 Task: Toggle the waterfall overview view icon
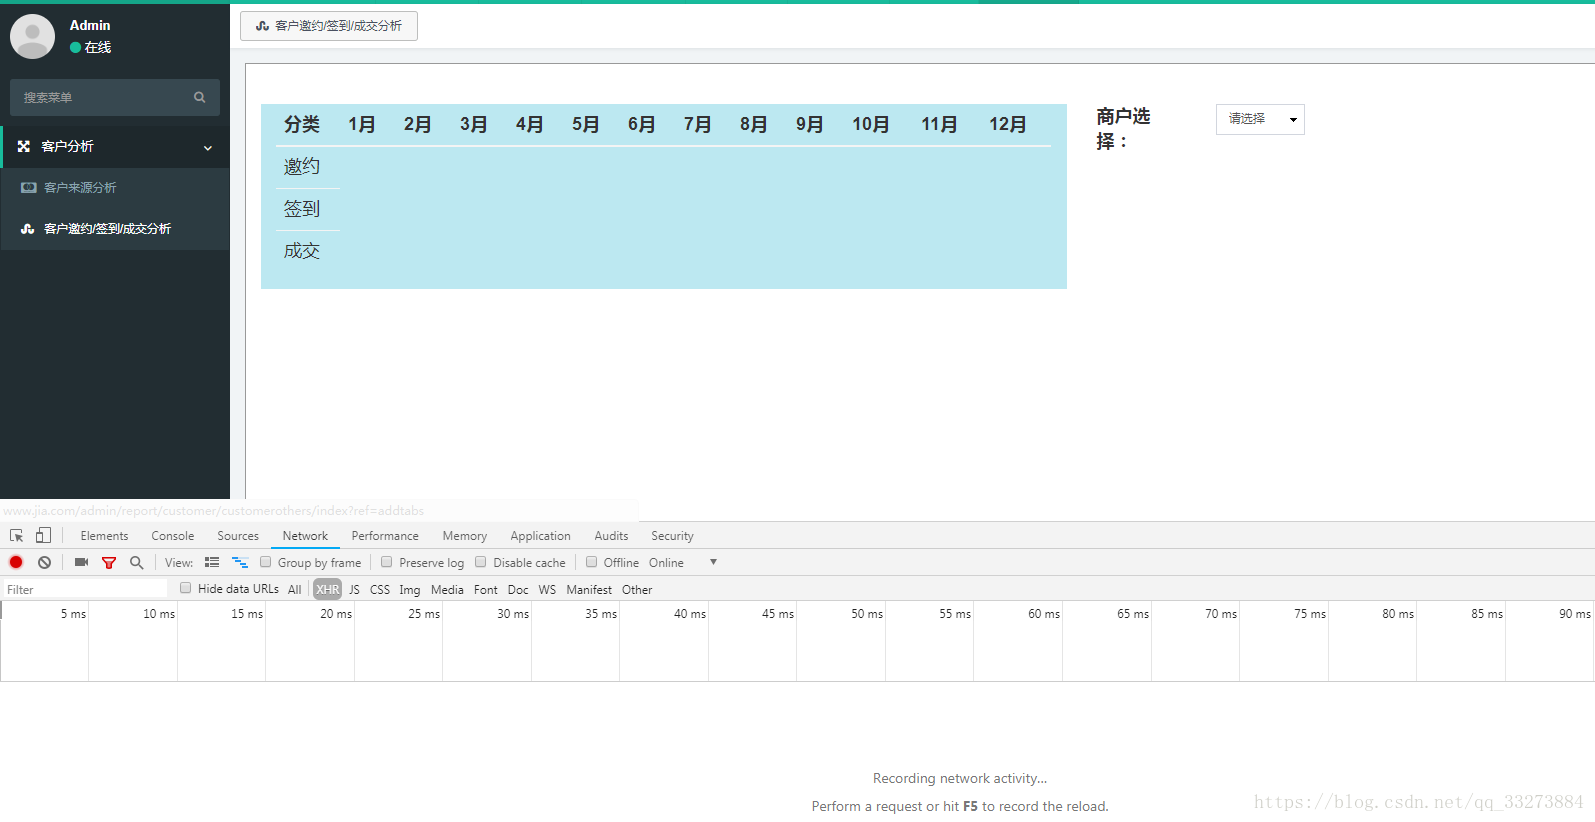pos(240,562)
